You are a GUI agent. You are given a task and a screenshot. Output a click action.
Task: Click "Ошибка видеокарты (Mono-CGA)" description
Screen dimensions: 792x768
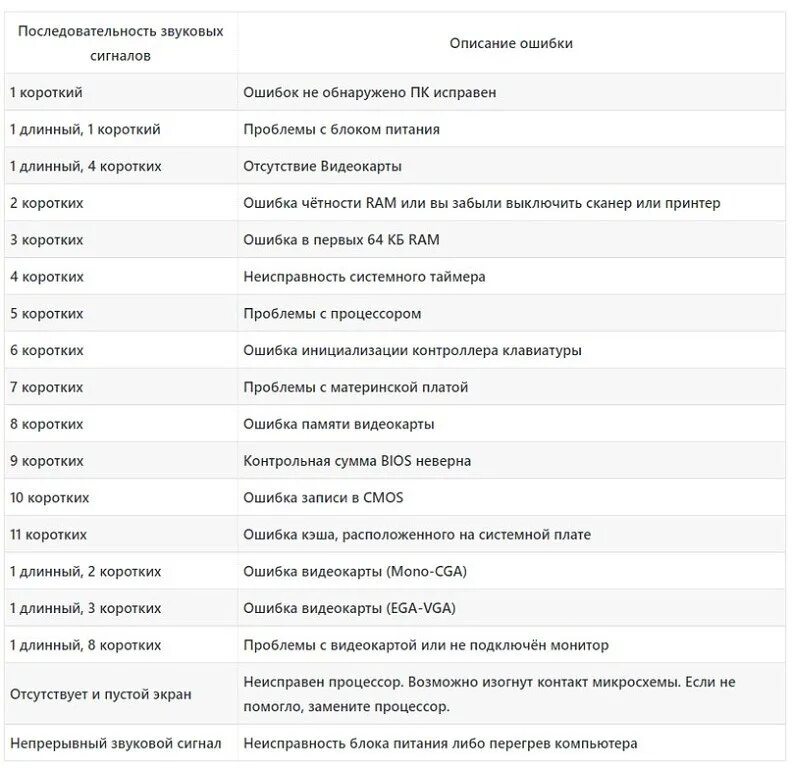point(355,572)
